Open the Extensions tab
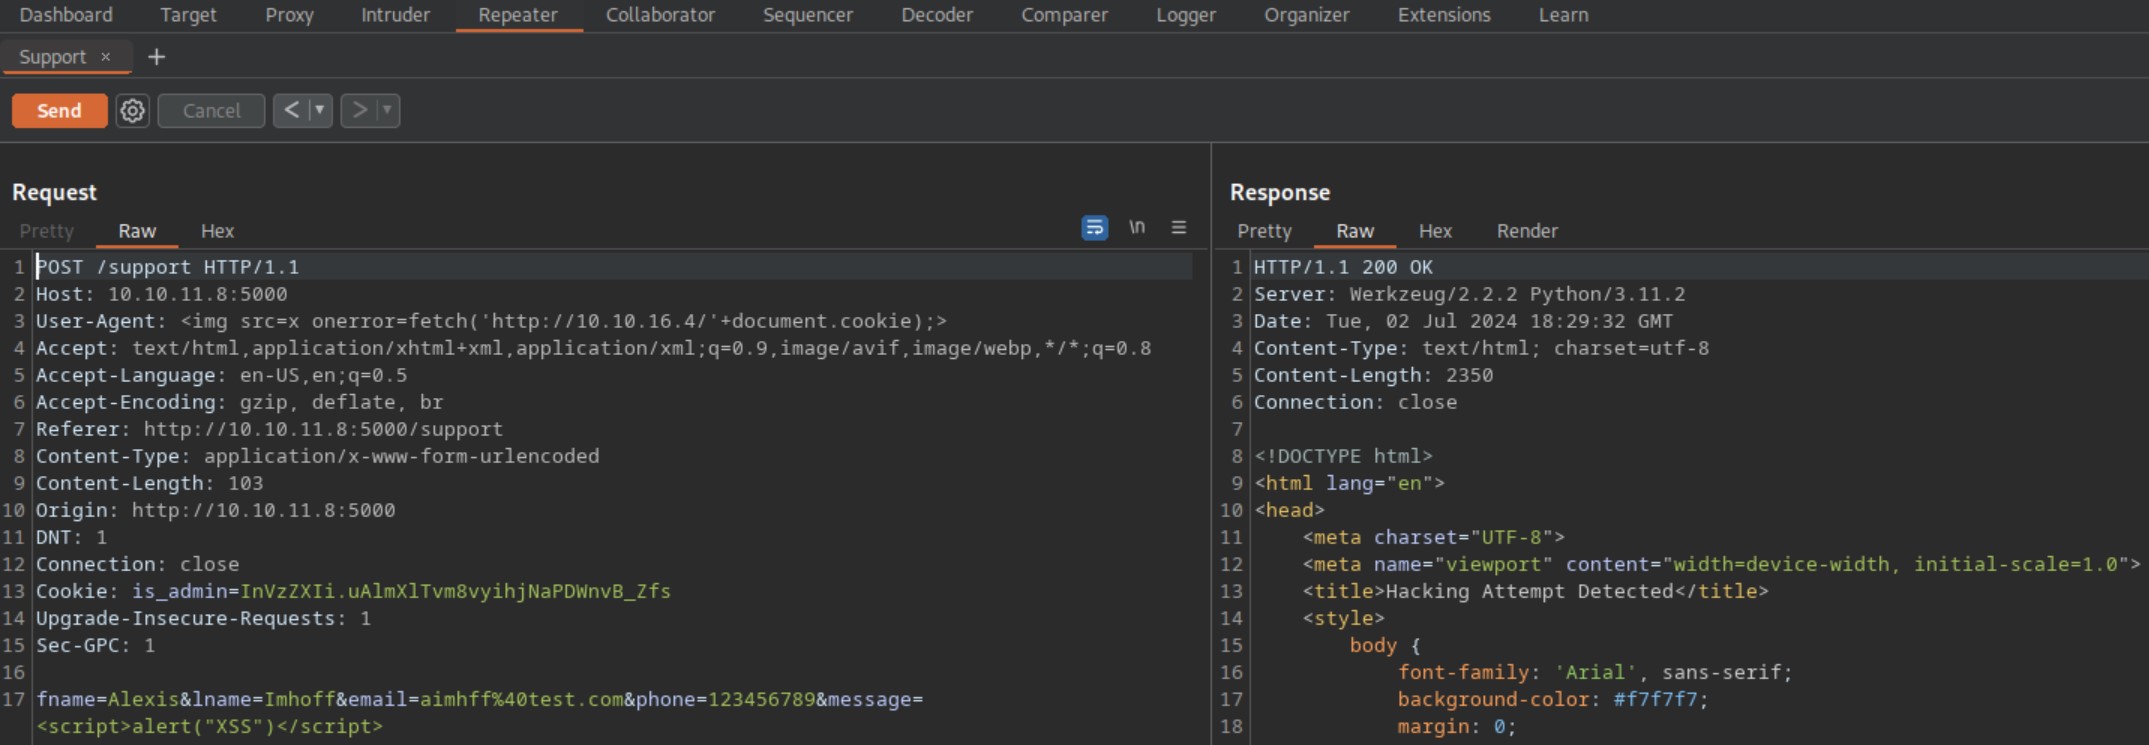 point(1444,15)
